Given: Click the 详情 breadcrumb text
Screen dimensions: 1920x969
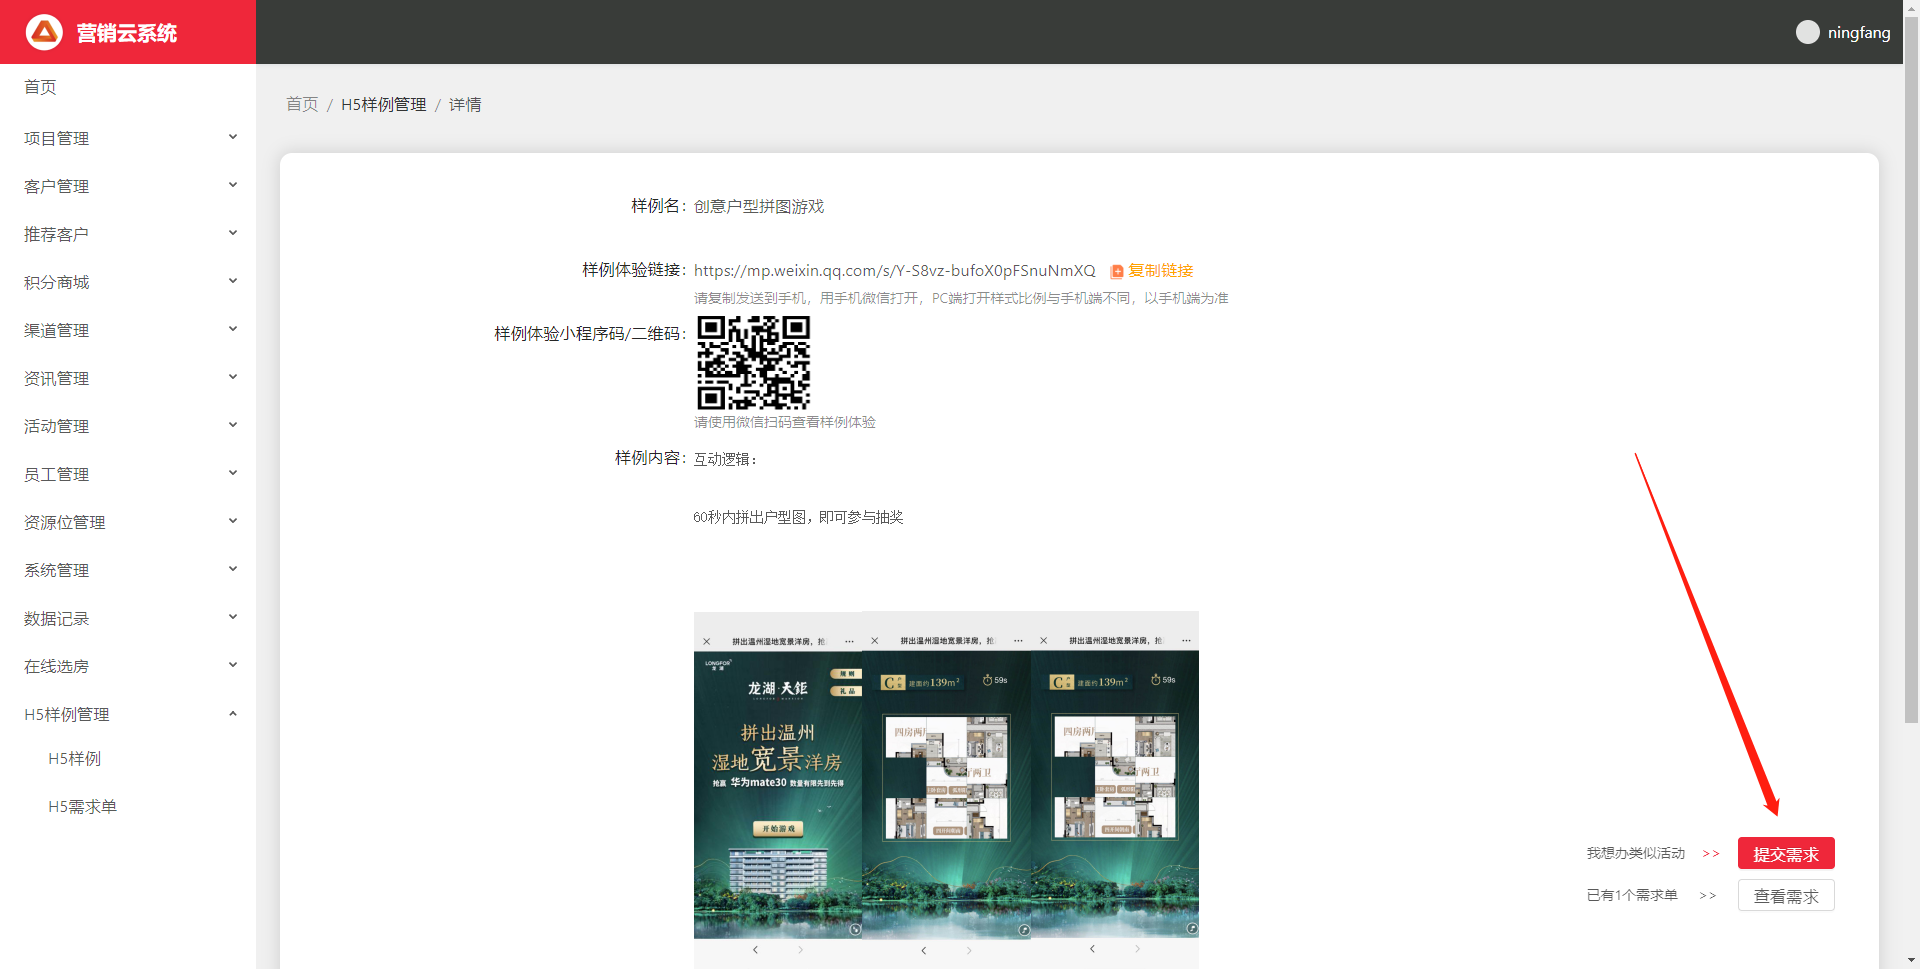Looking at the screenshot, I should (x=465, y=104).
